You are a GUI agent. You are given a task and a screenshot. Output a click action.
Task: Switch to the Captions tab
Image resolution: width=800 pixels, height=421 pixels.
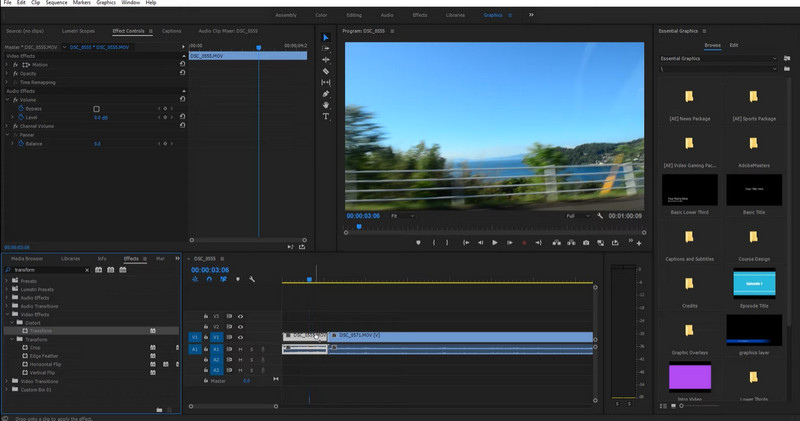[171, 31]
